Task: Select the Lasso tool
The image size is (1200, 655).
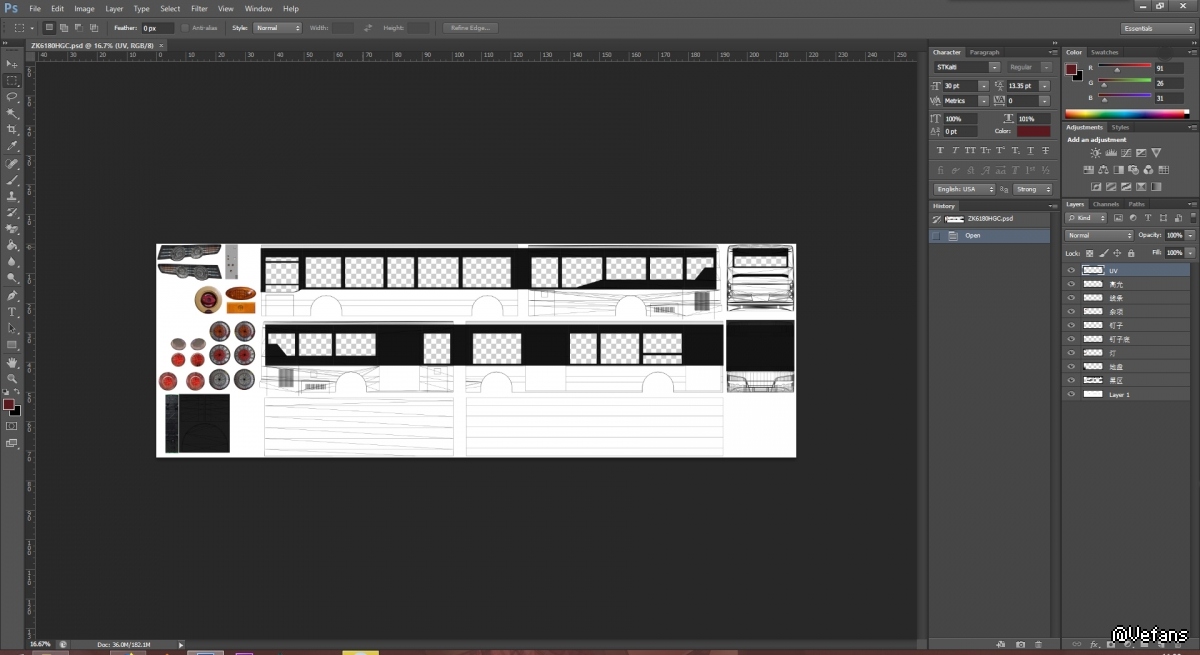Action: (12, 97)
